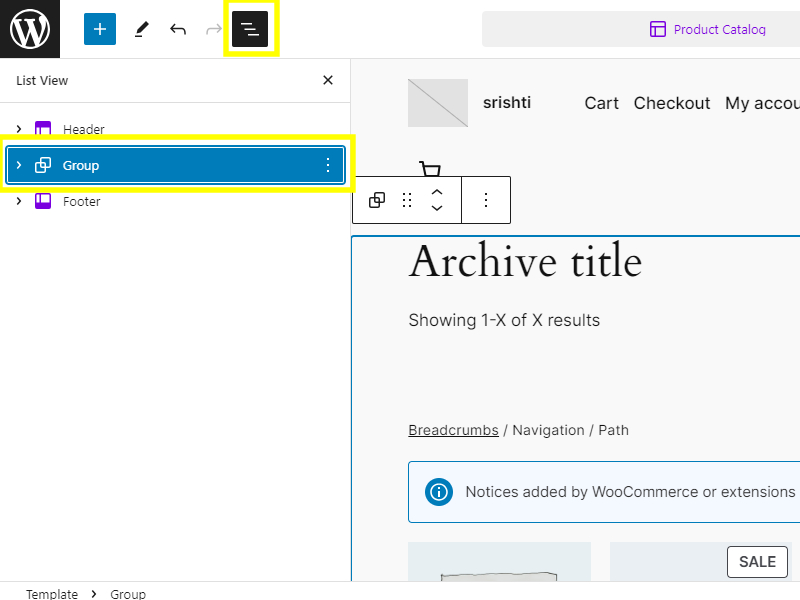Viewport: 800px width, 600px height.
Task: Open the block inserter plus button
Action: pyautogui.click(x=100, y=29)
